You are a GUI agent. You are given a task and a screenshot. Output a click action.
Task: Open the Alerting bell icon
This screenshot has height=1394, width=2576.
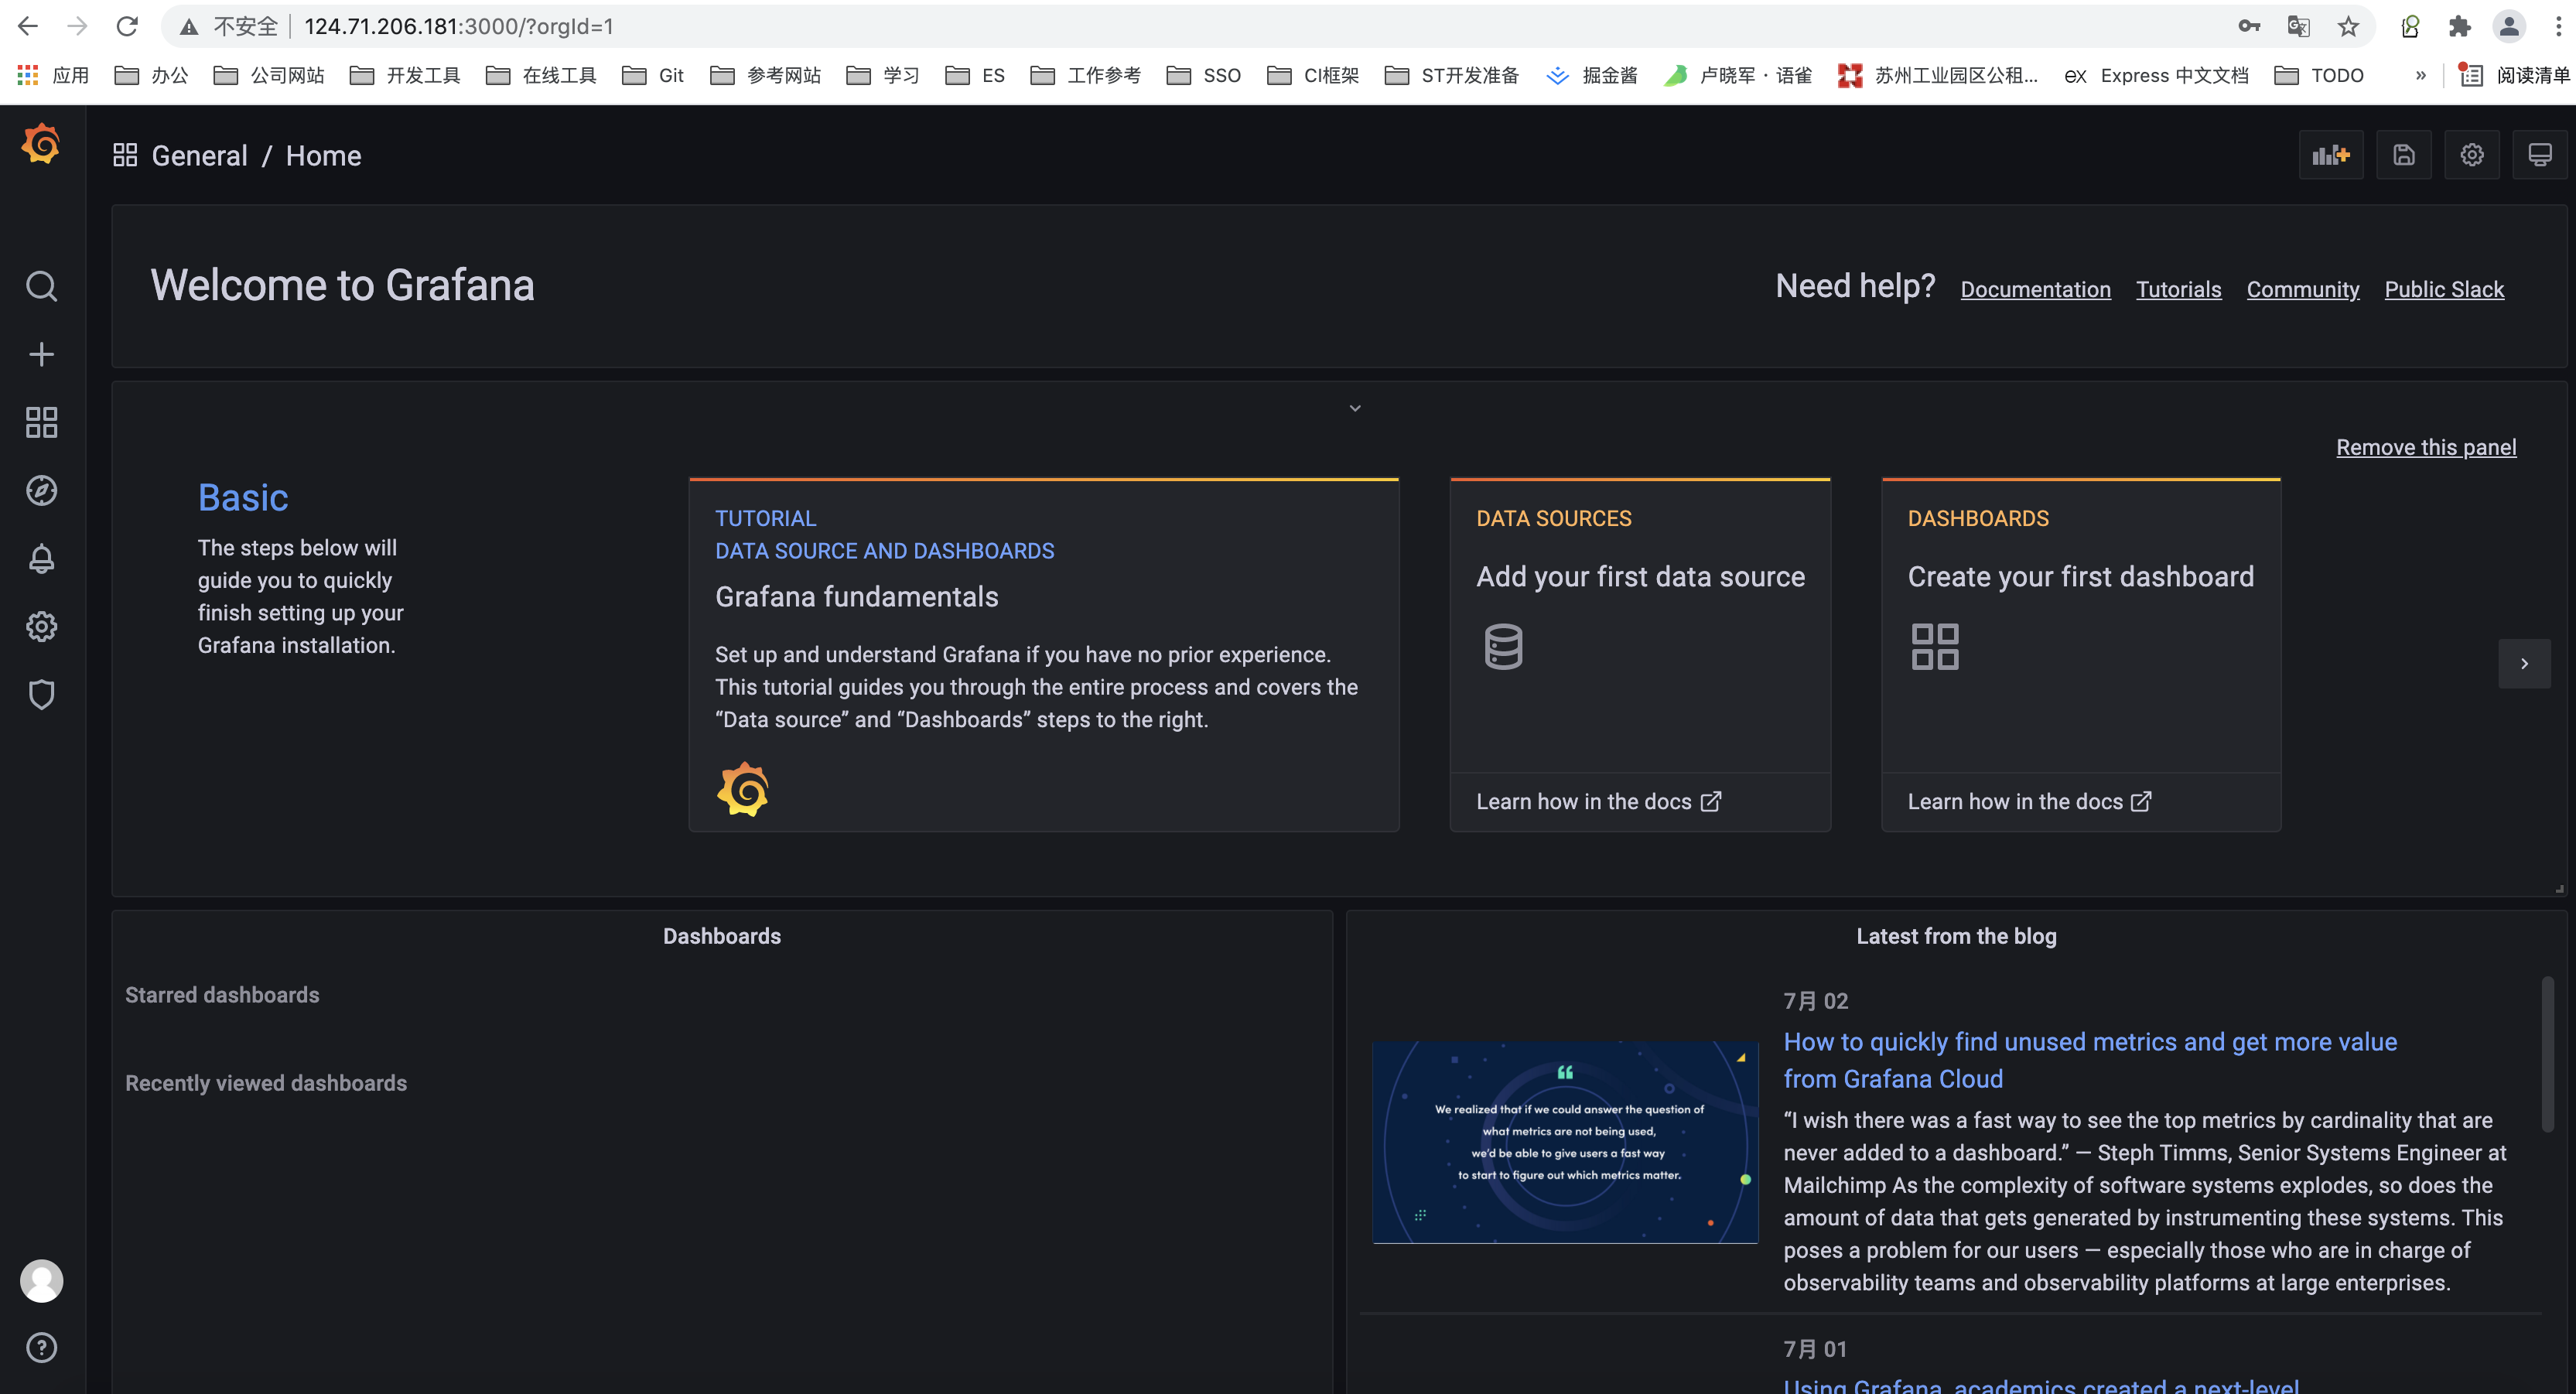(x=41, y=558)
